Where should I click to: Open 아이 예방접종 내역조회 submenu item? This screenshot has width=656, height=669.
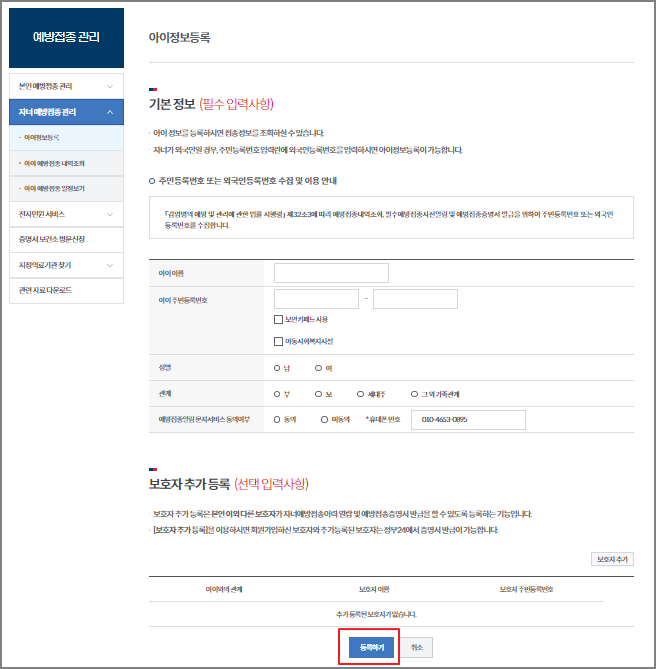66,163
